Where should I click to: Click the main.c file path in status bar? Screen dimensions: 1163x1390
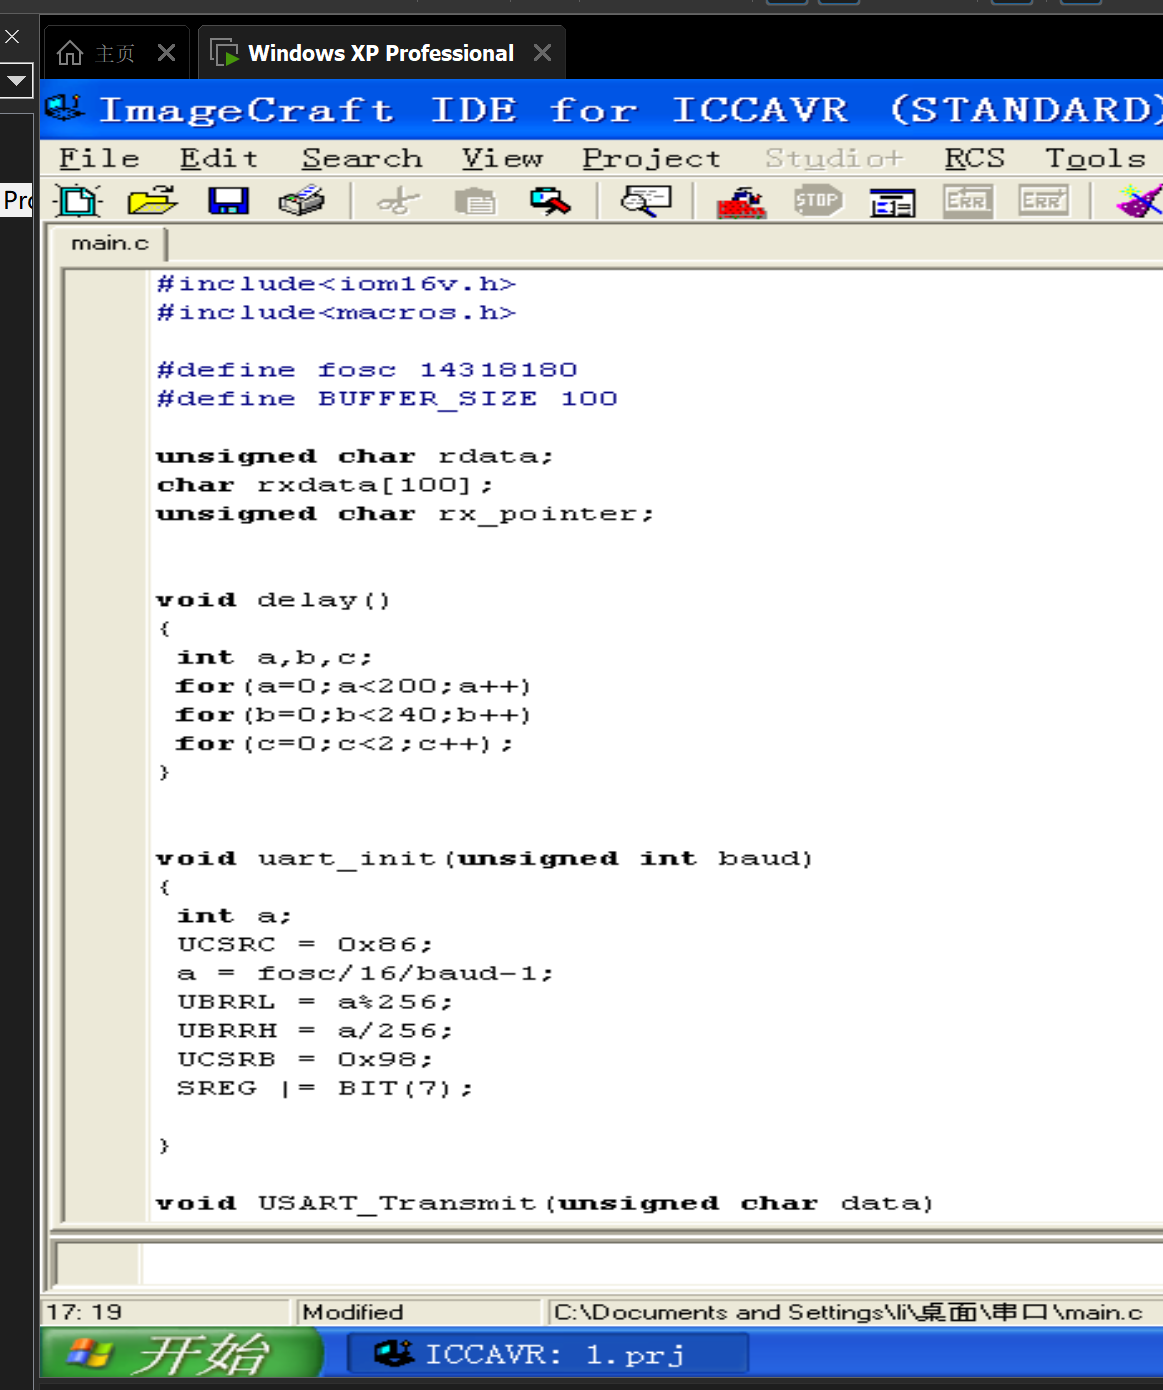point(848,1312)
